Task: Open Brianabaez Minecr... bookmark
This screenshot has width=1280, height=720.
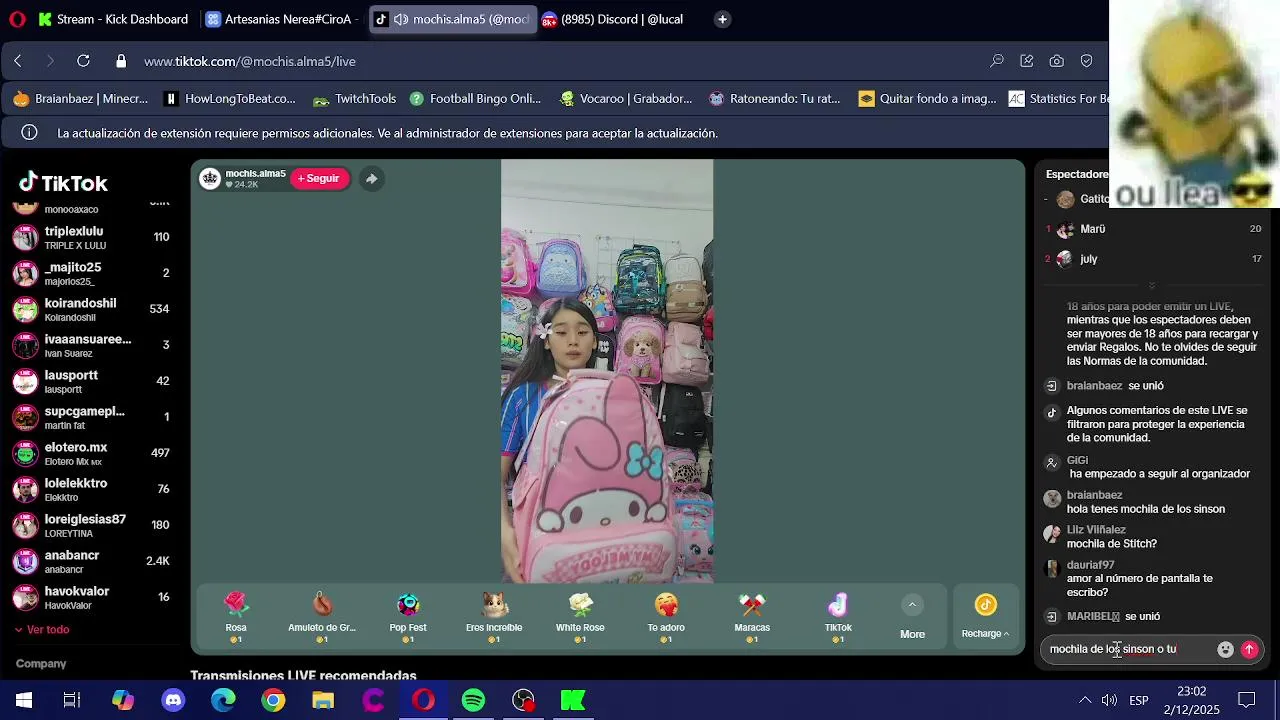Action: pyautogui.click(x=81, y=98)
